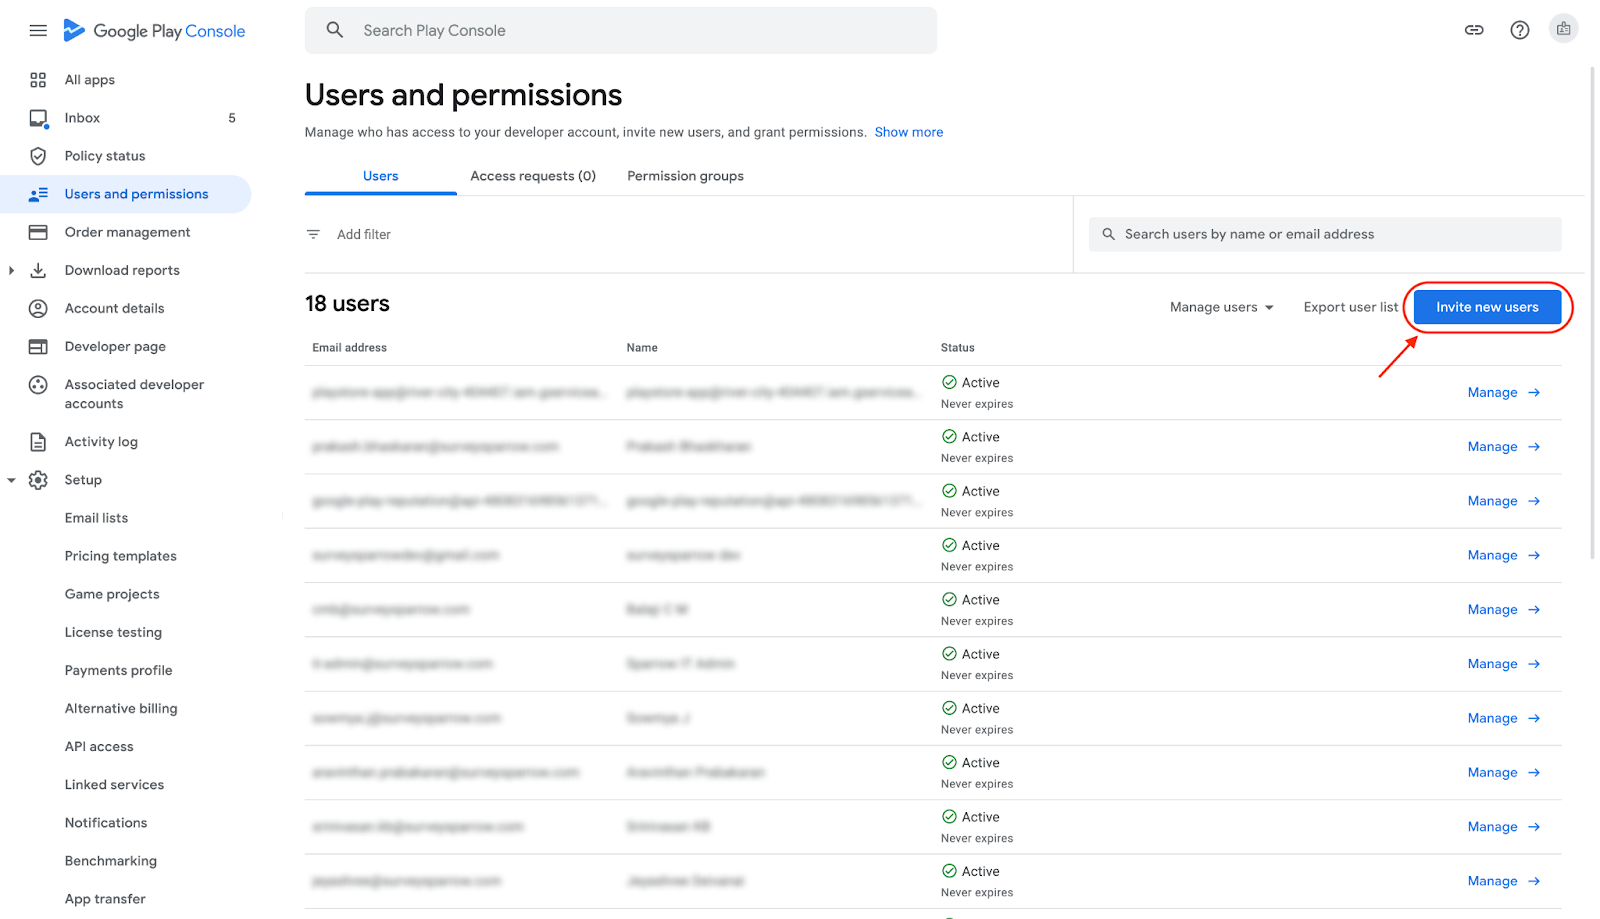
Task: Click the Add filter icon
Action: [313, 234]
